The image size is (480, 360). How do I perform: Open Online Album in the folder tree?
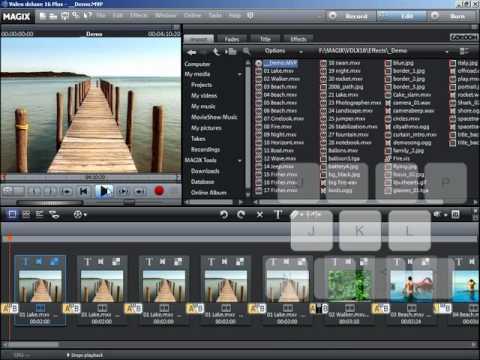click(x=209, y=193)
